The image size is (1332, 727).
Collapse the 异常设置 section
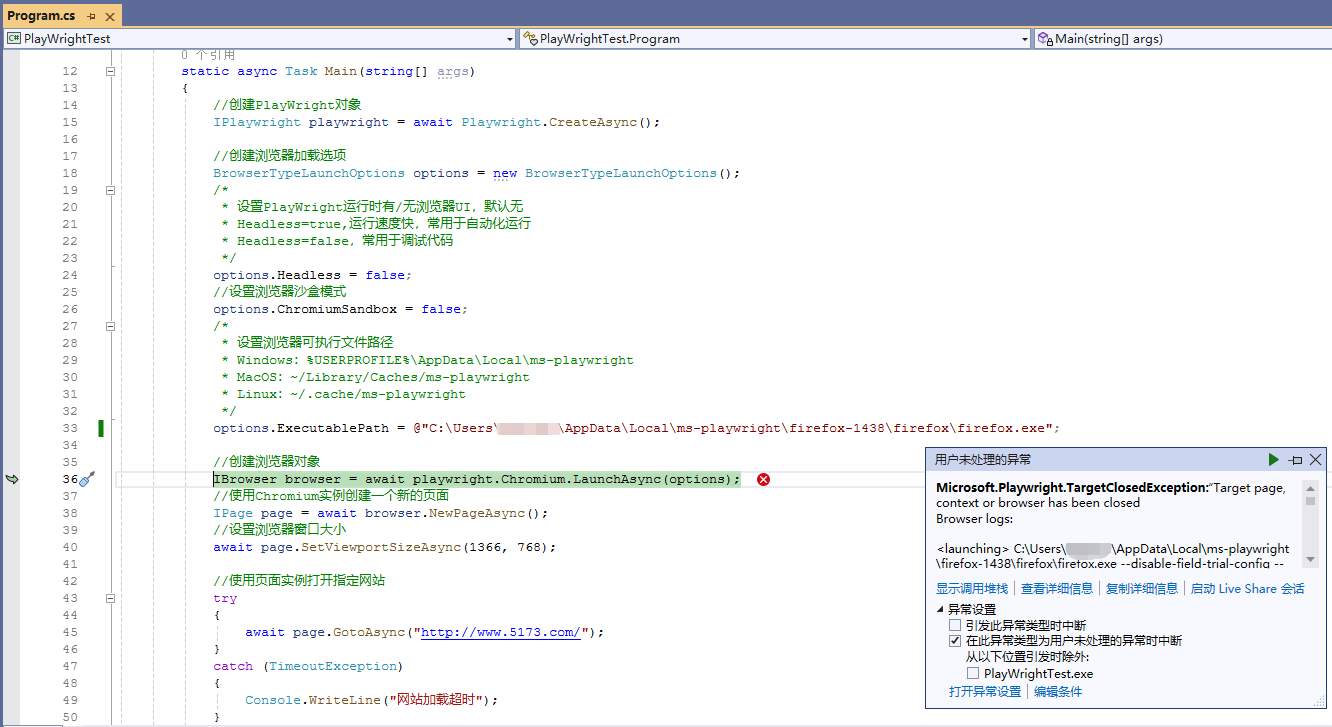pyautogui.click(x=941, y=609)
